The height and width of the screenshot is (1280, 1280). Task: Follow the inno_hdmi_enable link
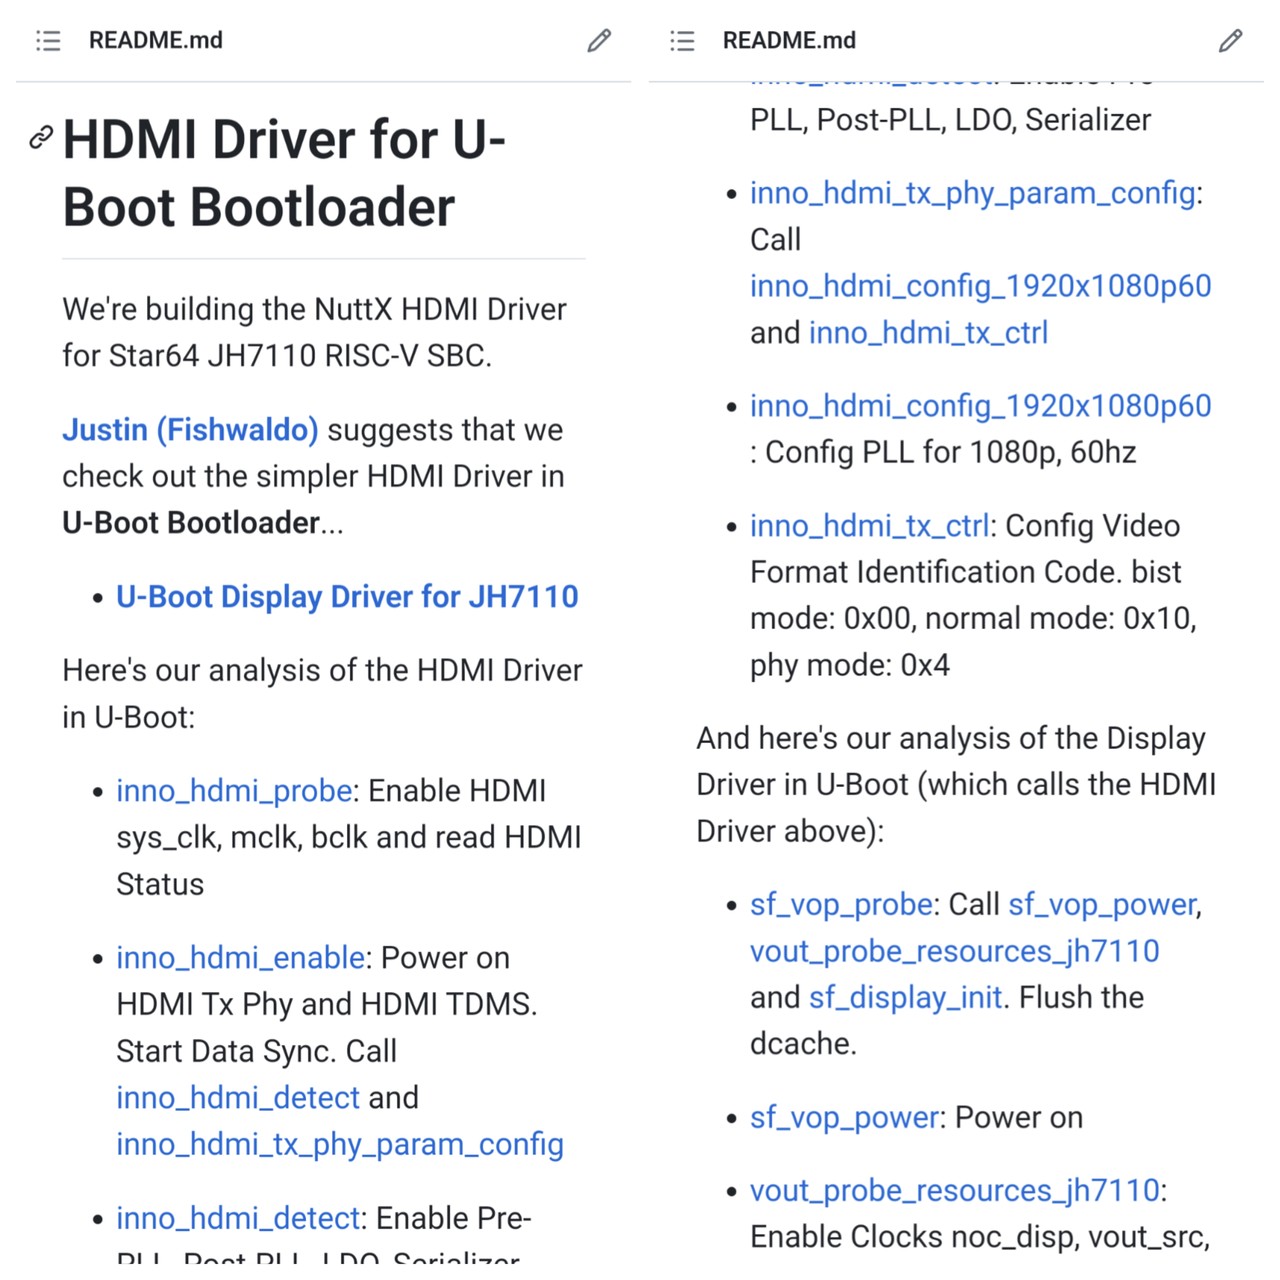click(240, 958)
